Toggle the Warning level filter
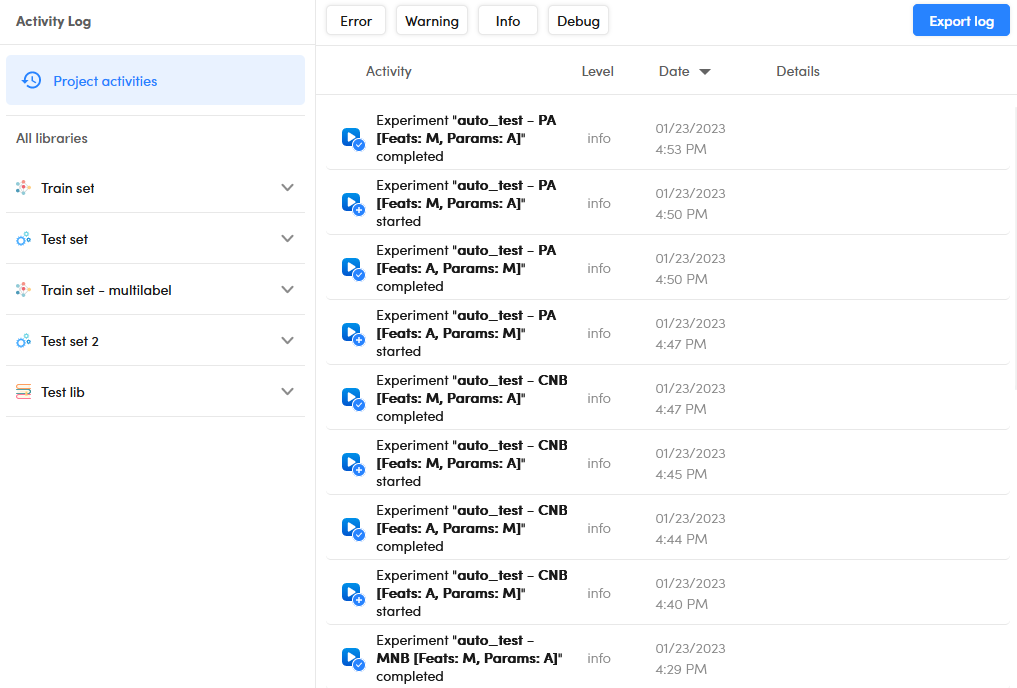Image resolution: width=1017 pixels, height=688 pixels. coord(432,21)
